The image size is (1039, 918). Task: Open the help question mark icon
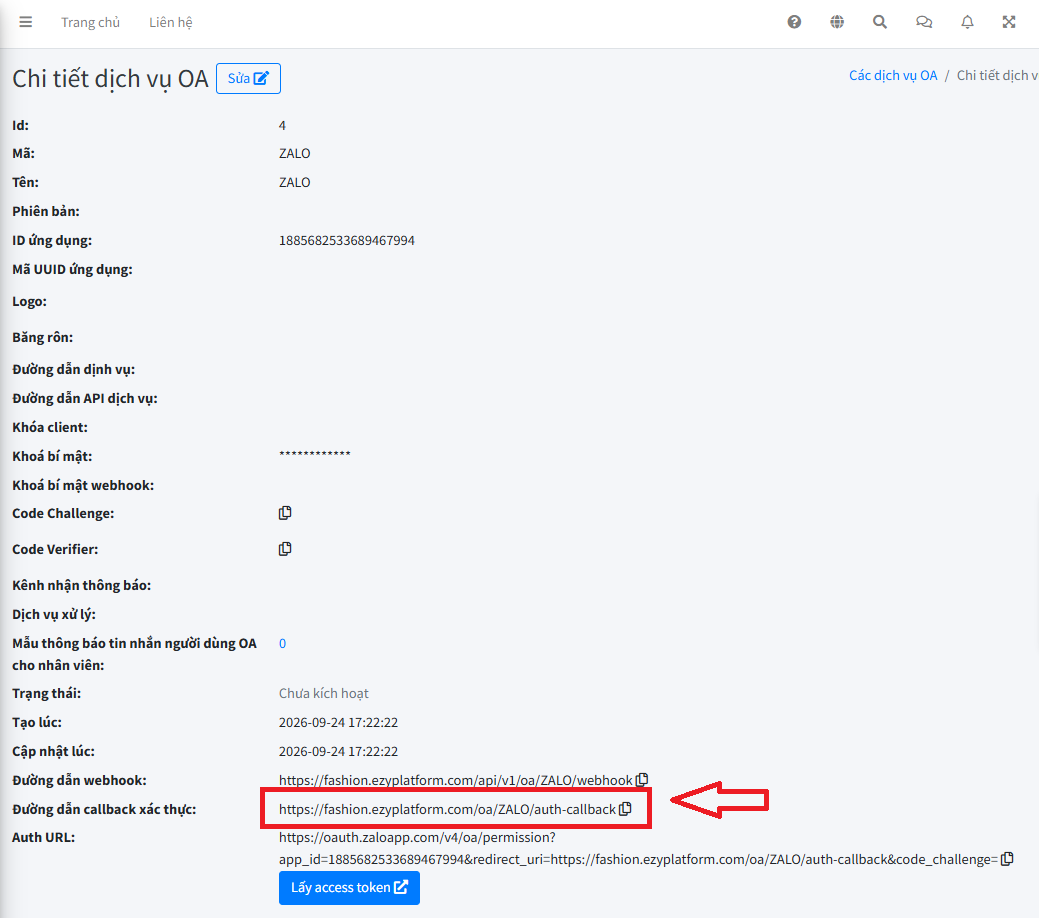pyautogui.click(x=794, y=22)
